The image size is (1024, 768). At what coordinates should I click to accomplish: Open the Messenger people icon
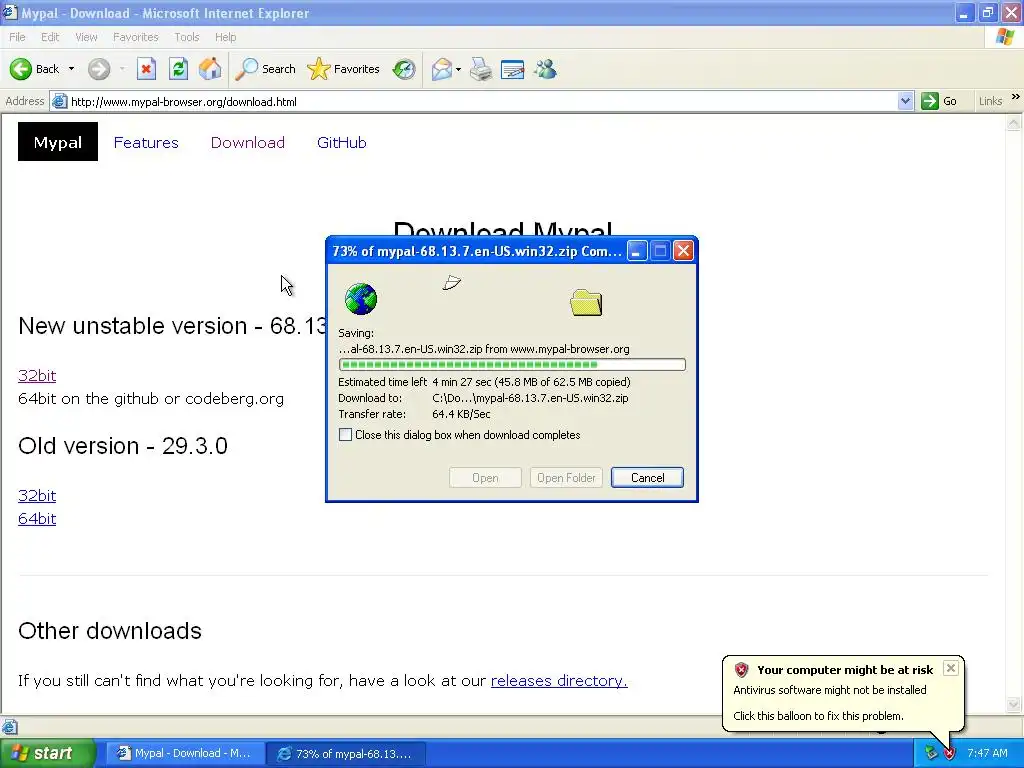[545, 69]
